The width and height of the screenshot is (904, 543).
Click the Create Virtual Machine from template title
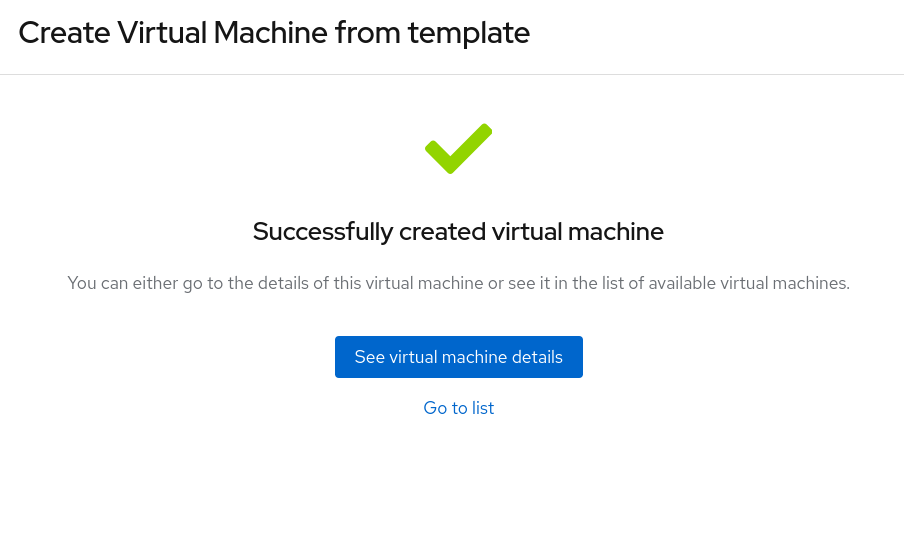pyautogui.click(x=274, y=33)
